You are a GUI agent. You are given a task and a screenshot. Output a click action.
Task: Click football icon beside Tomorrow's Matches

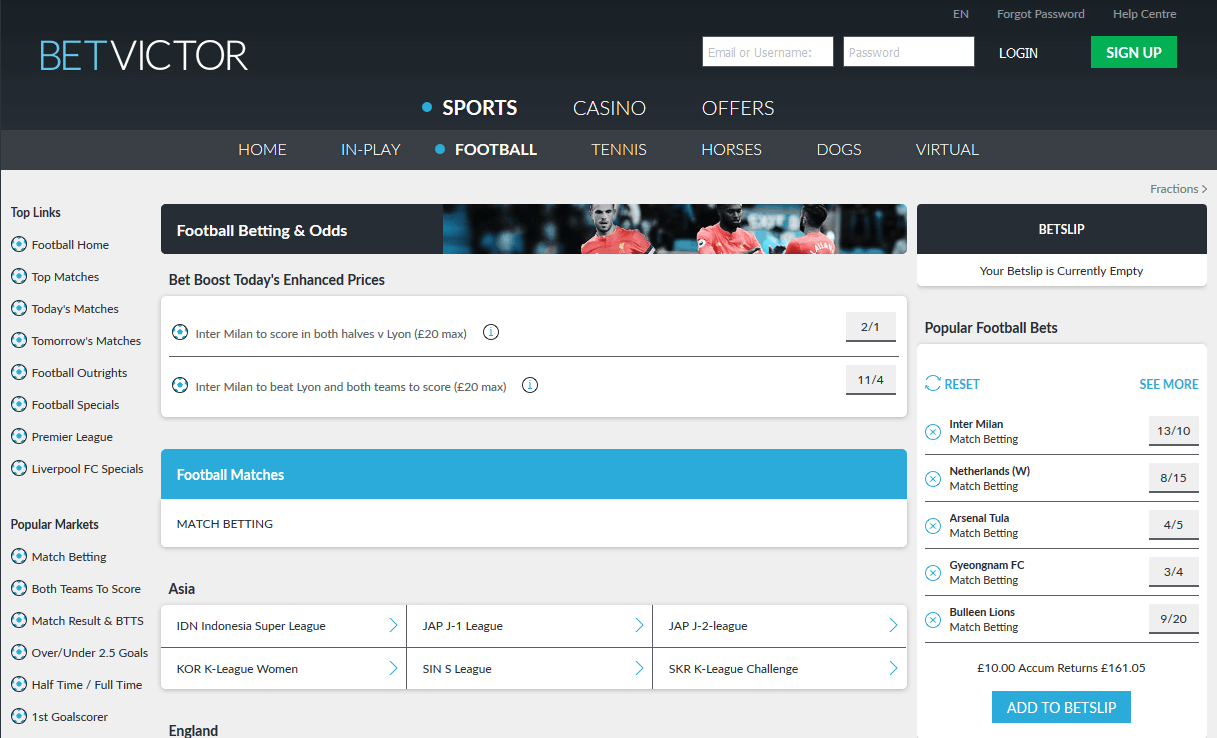[x=19, y=340]
